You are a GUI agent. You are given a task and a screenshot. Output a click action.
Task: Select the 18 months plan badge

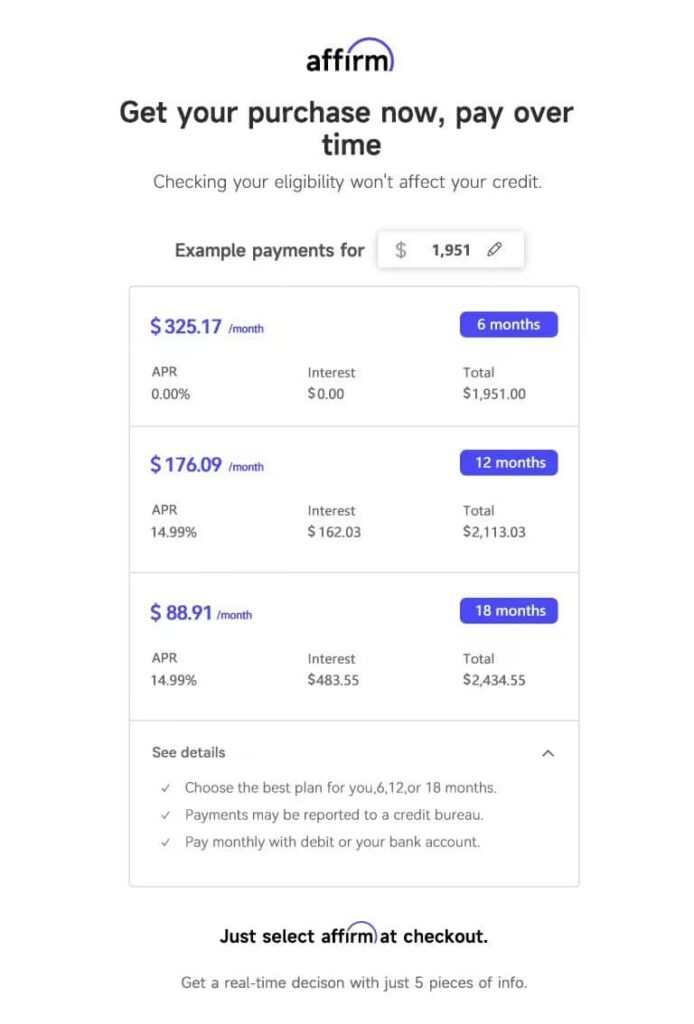(x=508, y=610)
